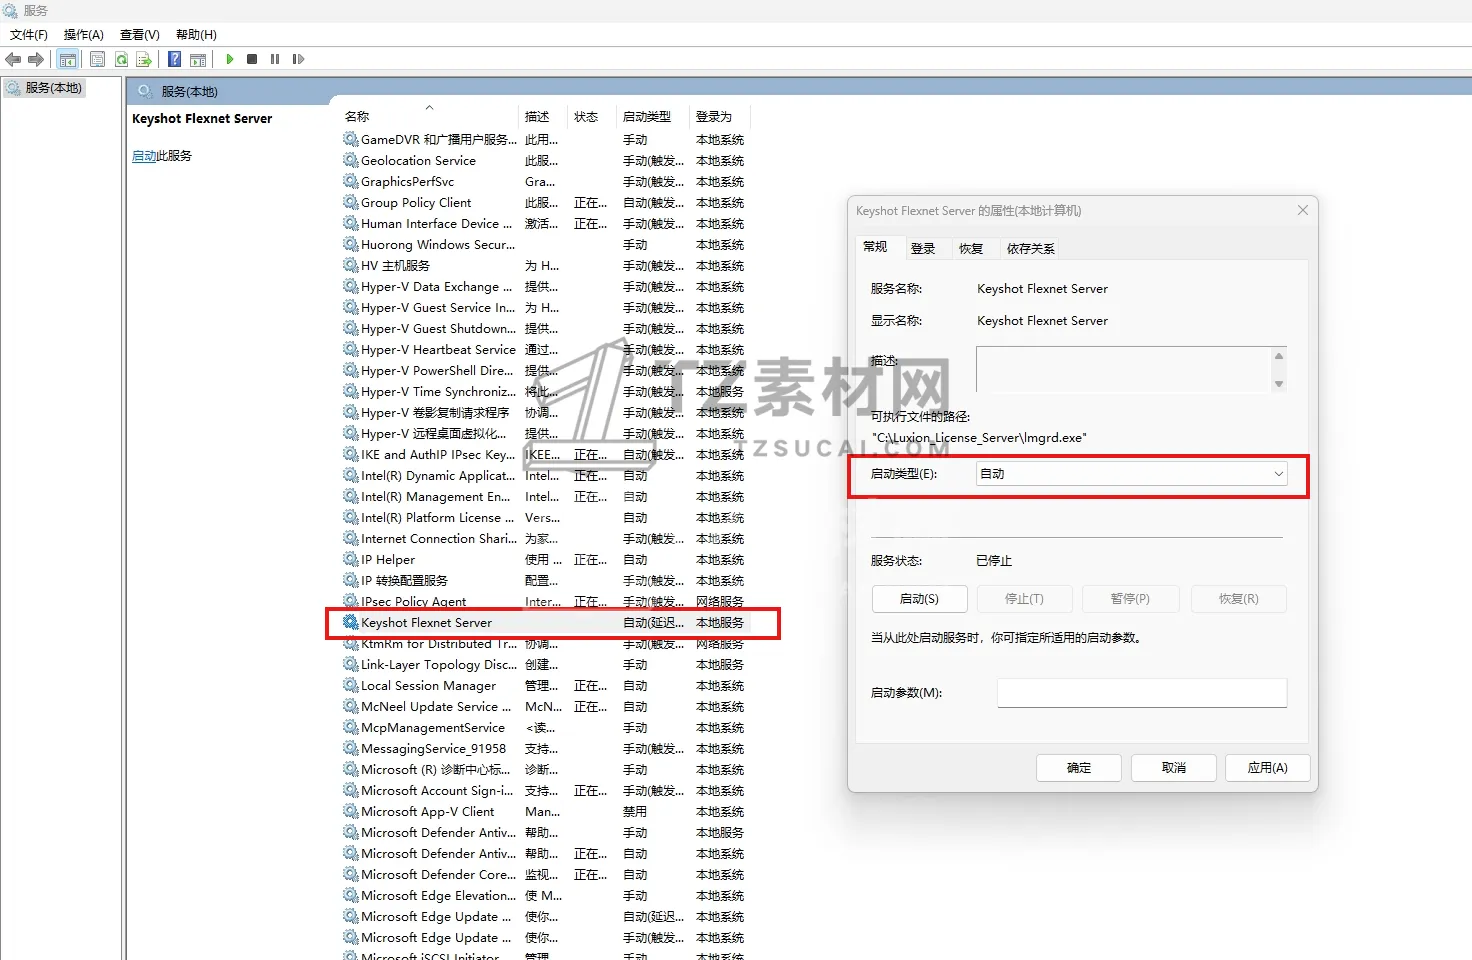Viewport: 1472px width, 960px height.
Task: Click the 应用(A) button
Action: tap(1267, 768)
